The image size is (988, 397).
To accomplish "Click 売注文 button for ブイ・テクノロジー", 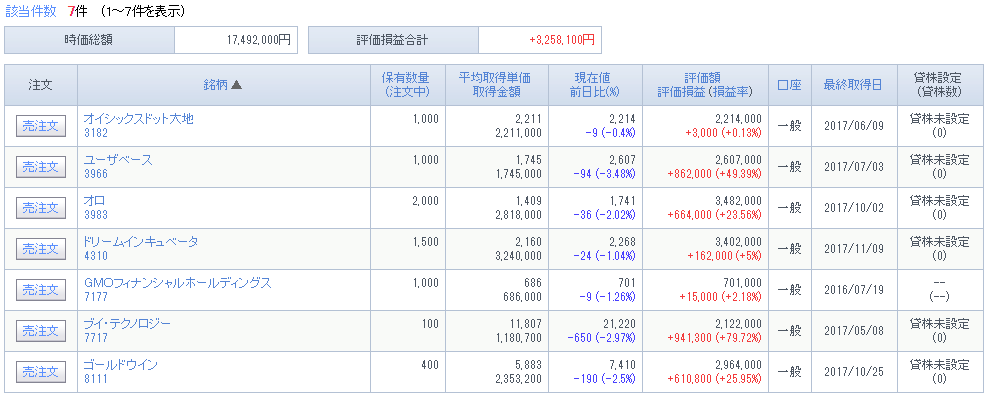I will coord(40,331).
